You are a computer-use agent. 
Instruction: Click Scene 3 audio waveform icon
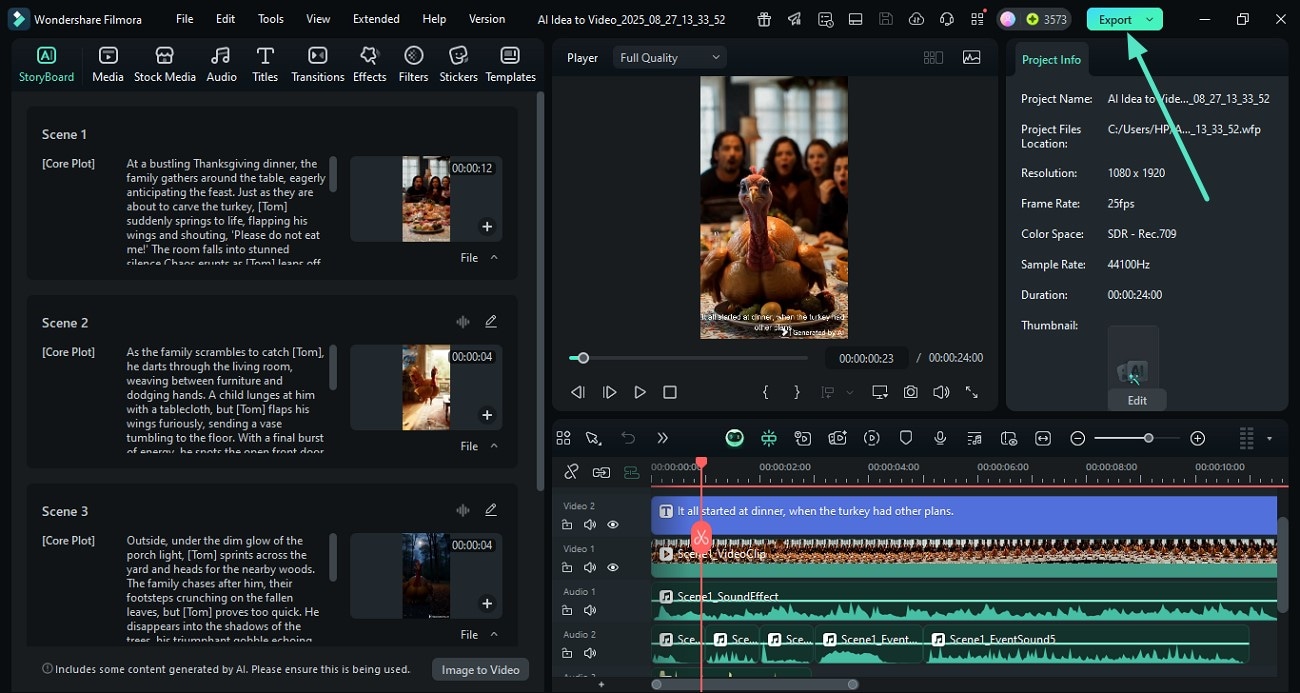462,510
